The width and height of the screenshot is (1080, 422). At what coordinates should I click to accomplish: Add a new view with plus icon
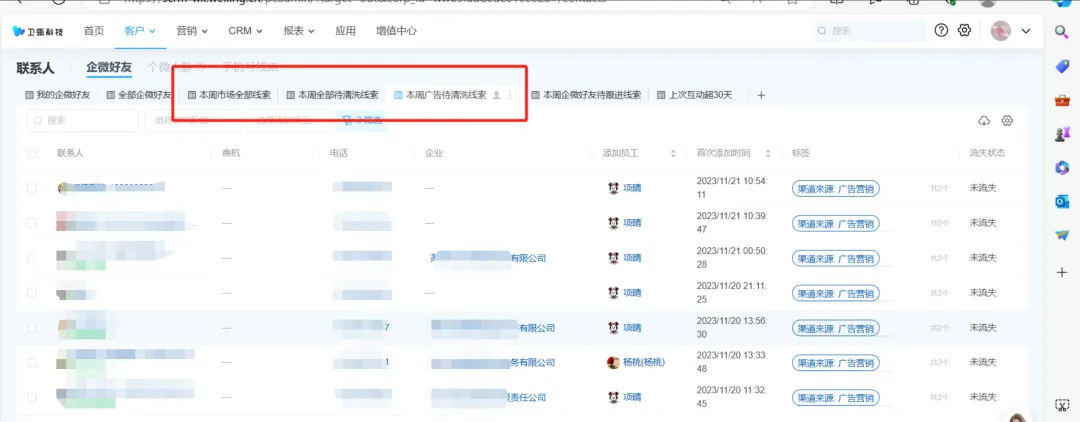tap(761, 96)
